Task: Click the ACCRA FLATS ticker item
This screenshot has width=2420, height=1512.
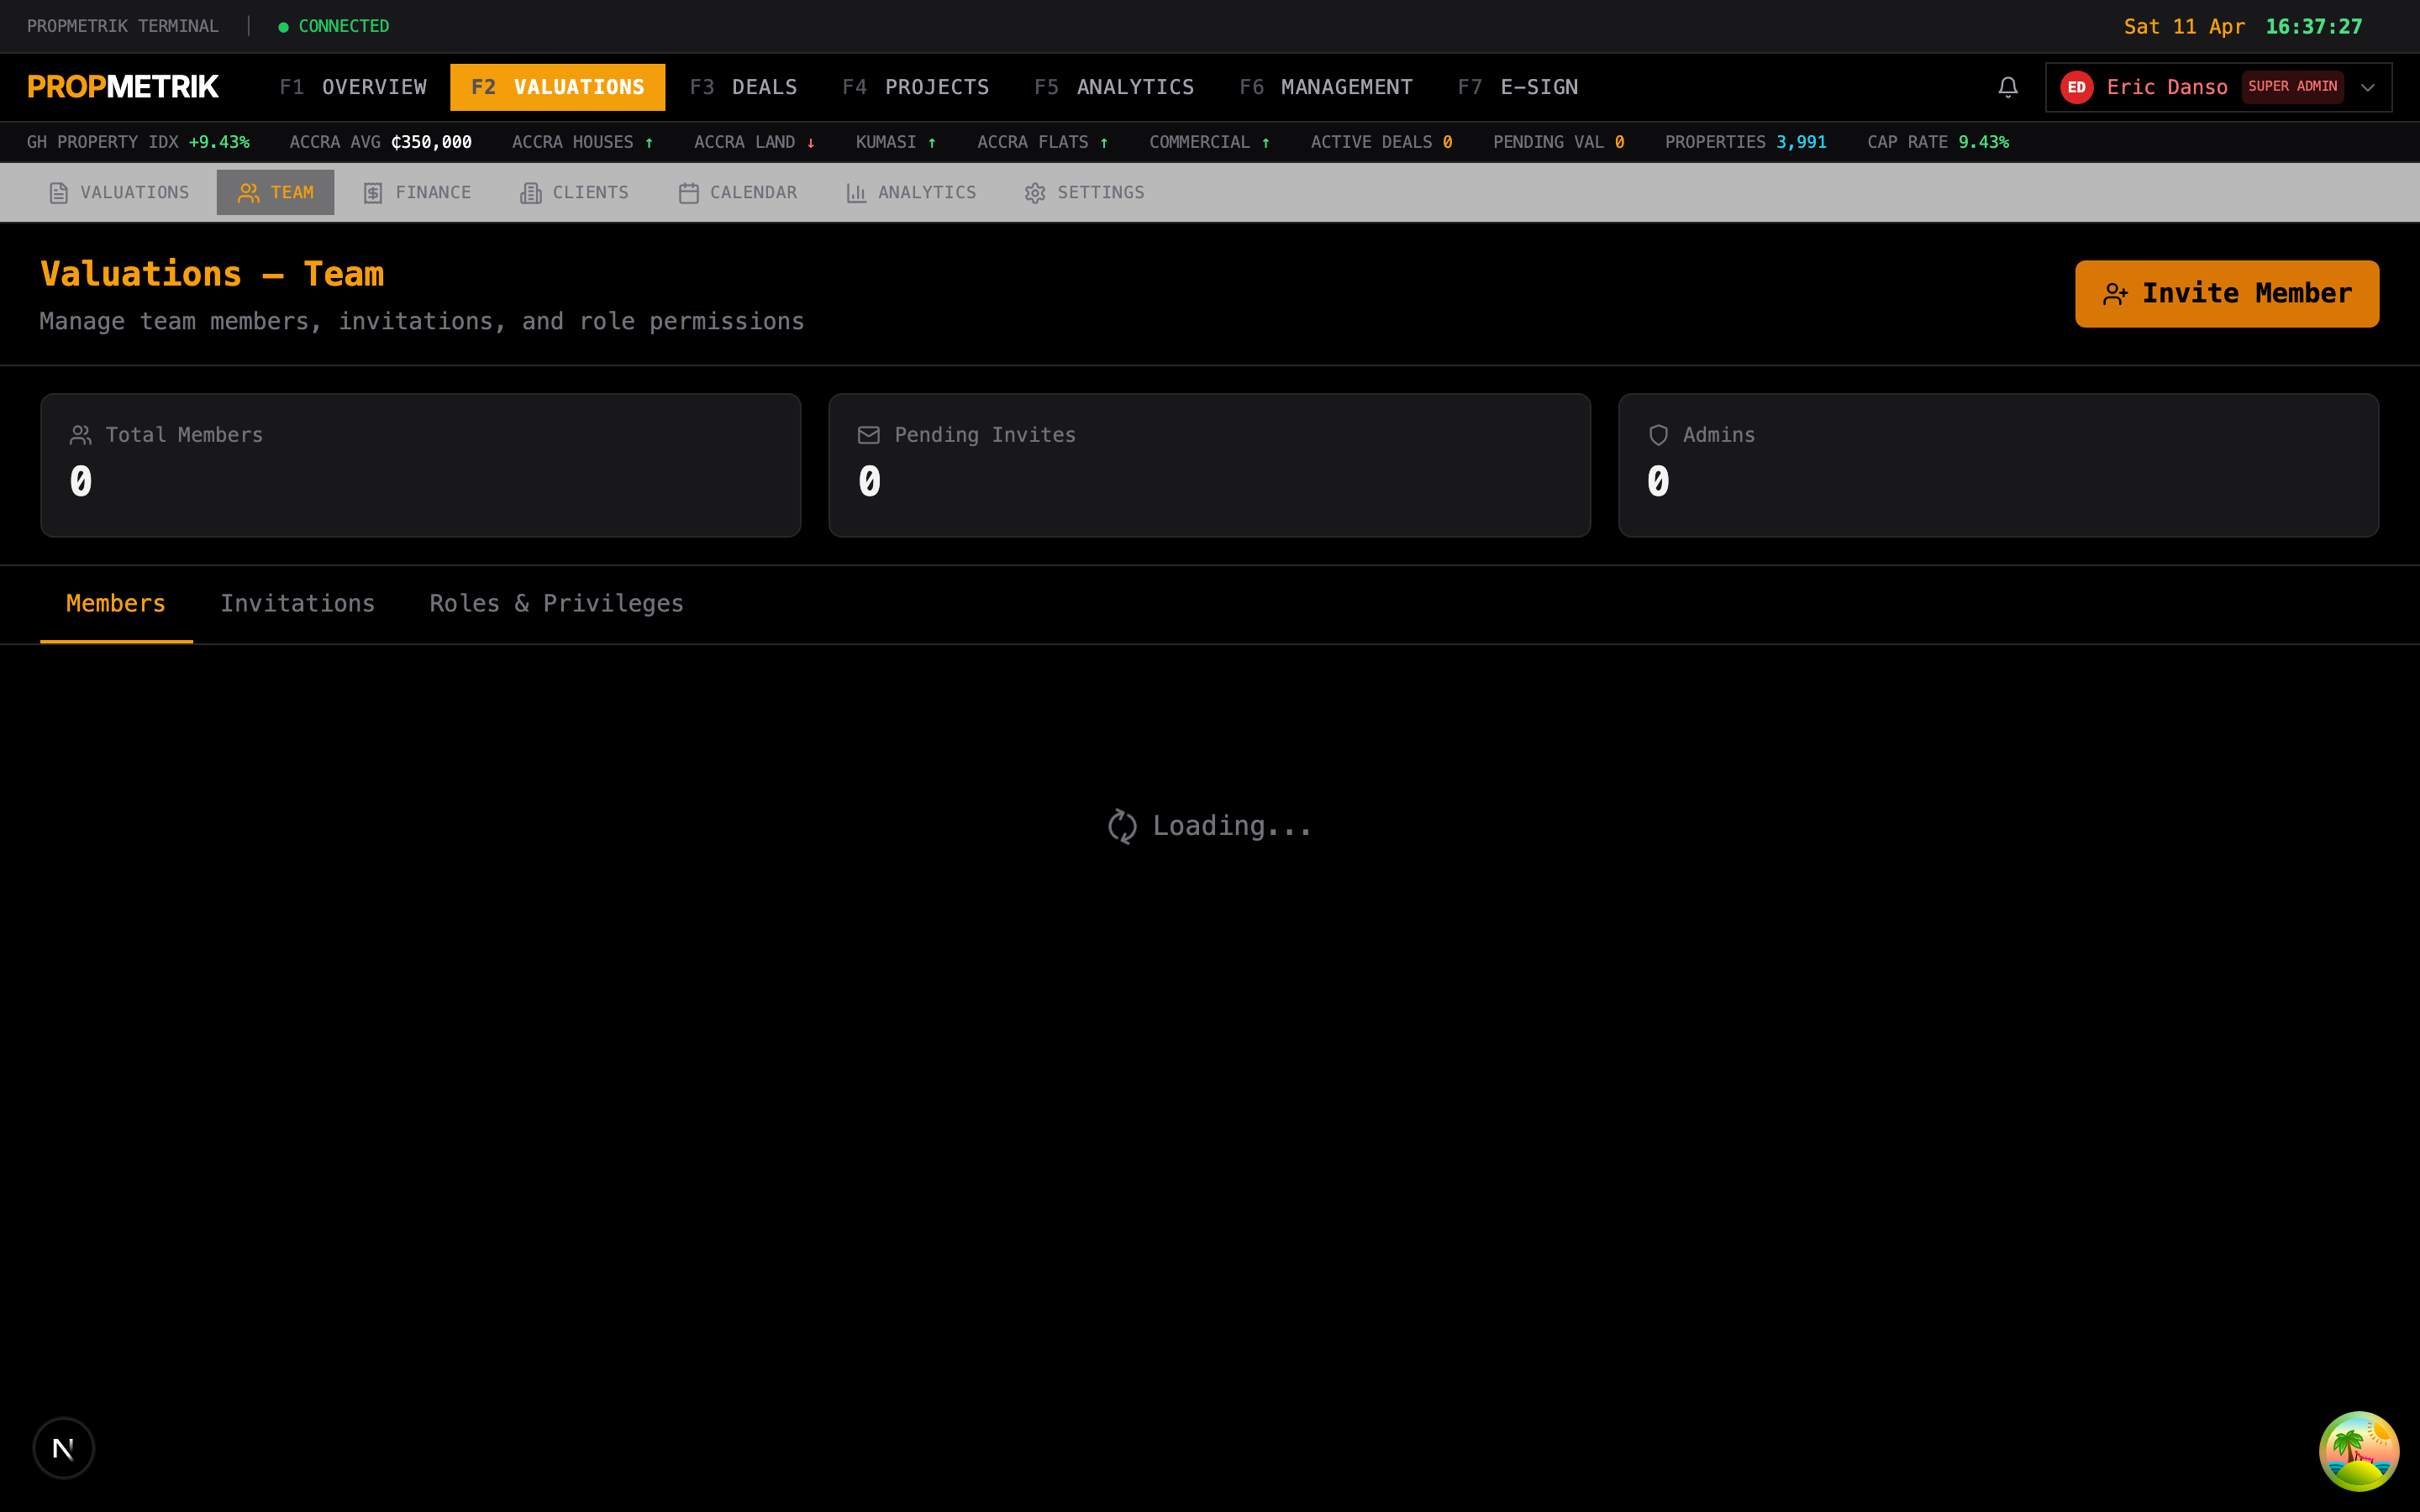Action: click(x=1043, y=142)
